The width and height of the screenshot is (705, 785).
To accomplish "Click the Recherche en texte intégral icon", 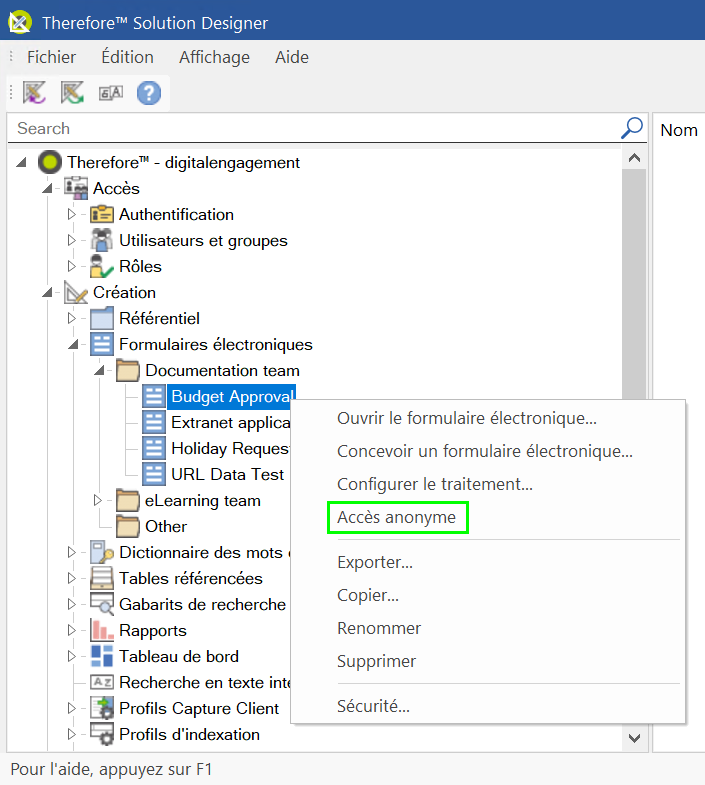I will 102,682.
